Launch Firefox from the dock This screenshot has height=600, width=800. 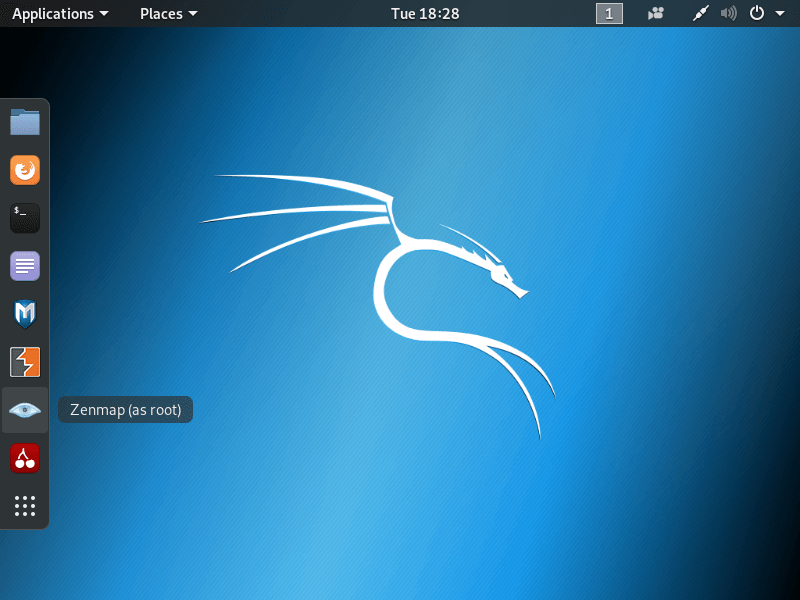(24, 170)
